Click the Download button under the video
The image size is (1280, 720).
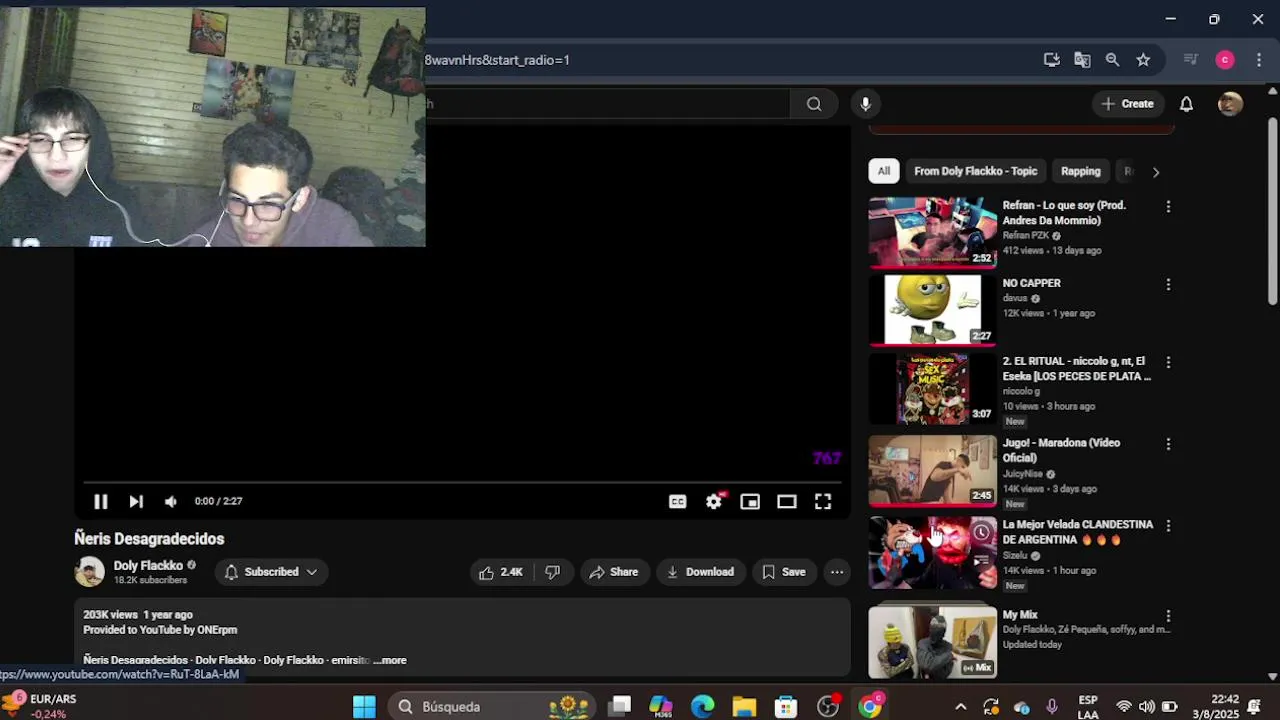(x=700, y=572)
